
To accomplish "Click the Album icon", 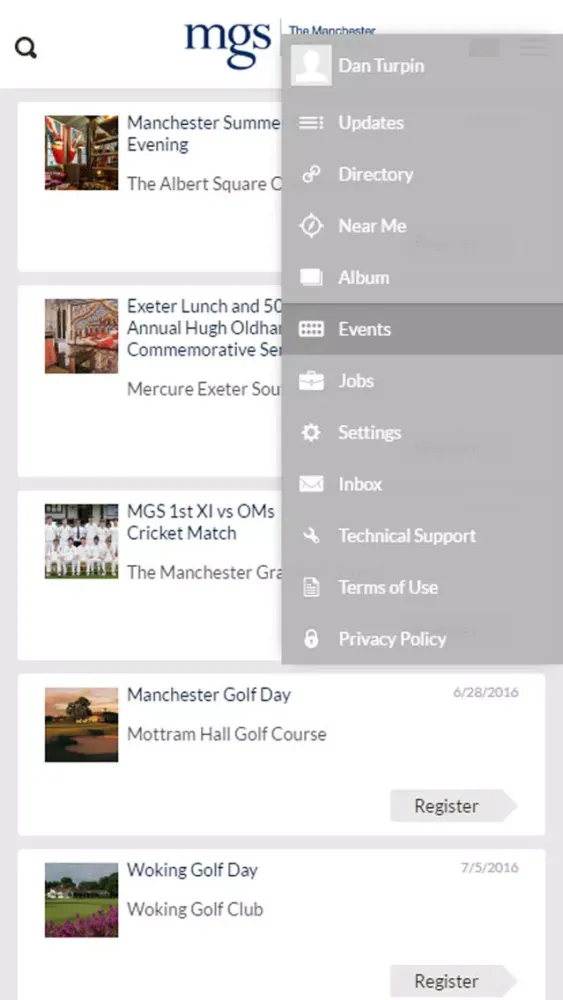I will (311, 277).
